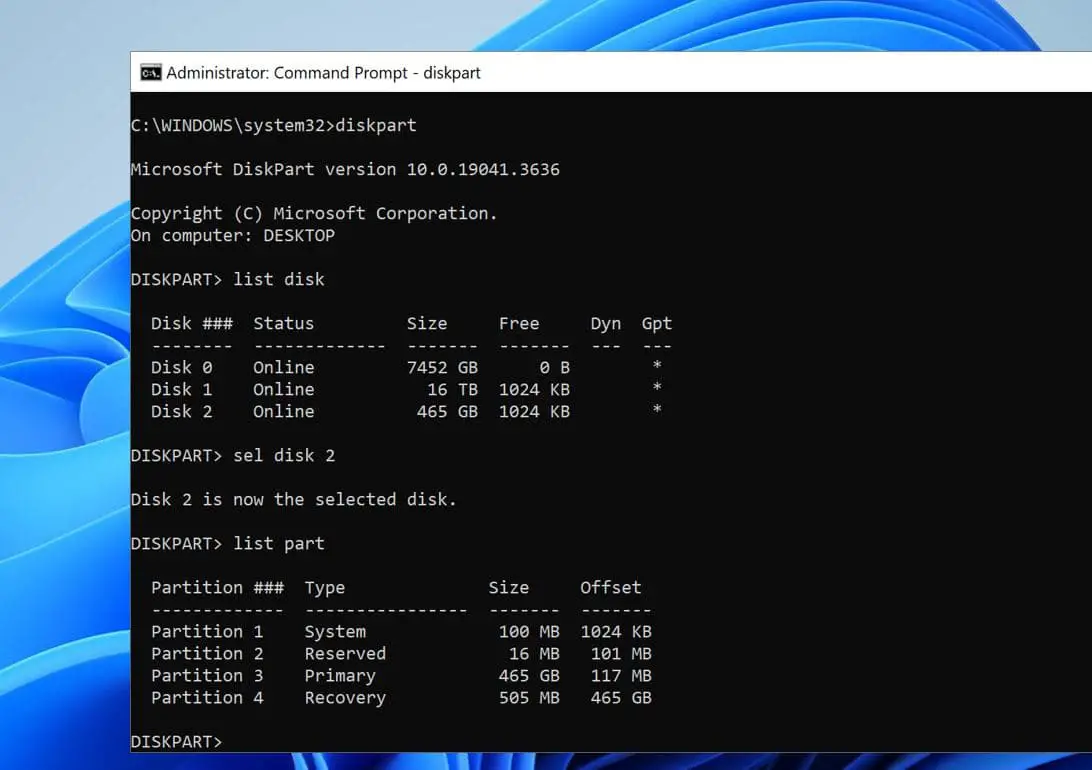
Task: Click 'Disk 2 is now the selected disk.' message
Action: (x=293, y=499)
